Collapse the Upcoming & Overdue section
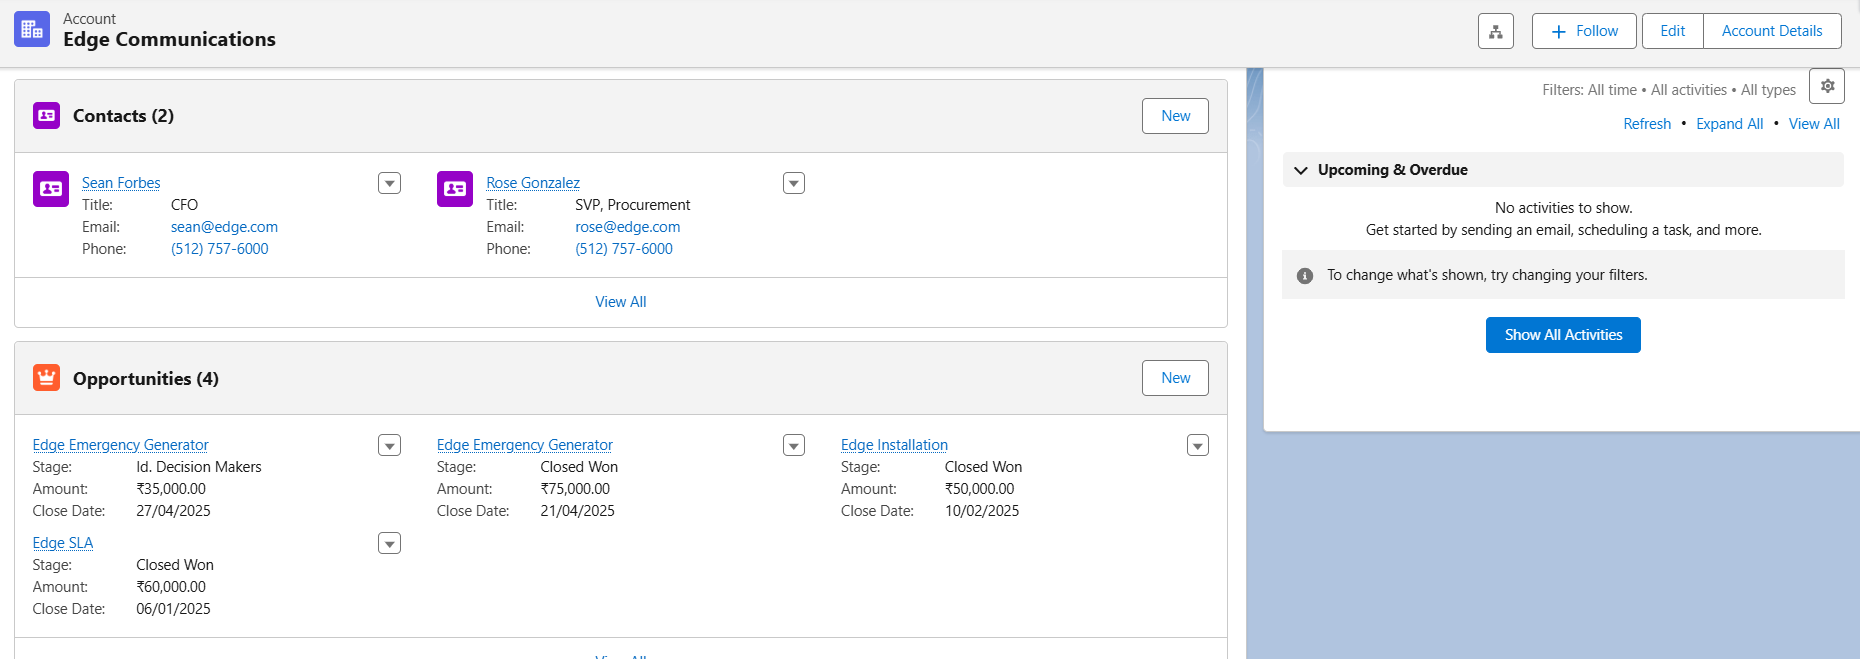The image size is (1860, 659). 1301,170
